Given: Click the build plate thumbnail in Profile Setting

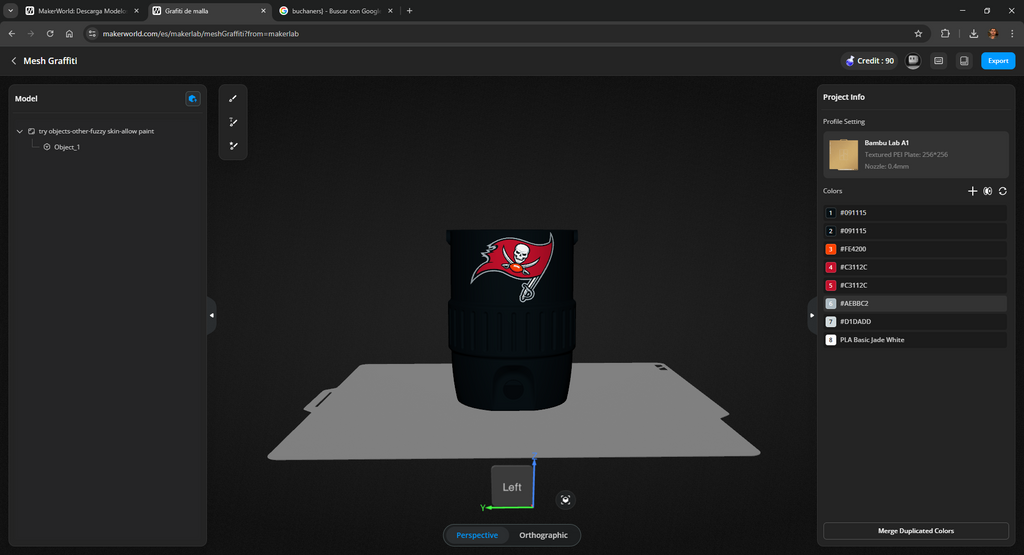Looking at the screenshot, I should click(x=843, y=155).
